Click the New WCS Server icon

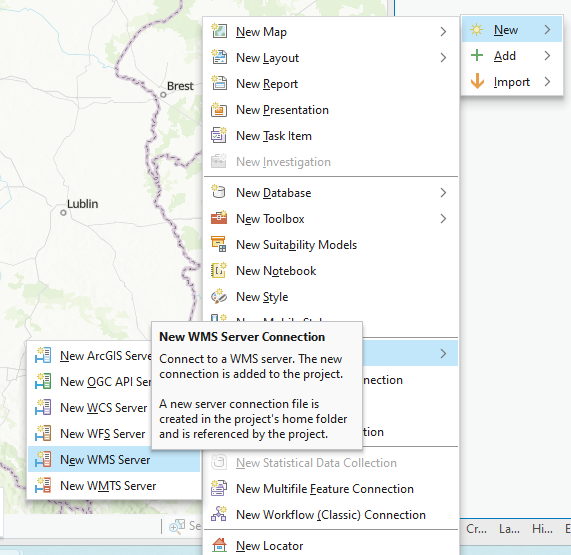click(43, 408)
